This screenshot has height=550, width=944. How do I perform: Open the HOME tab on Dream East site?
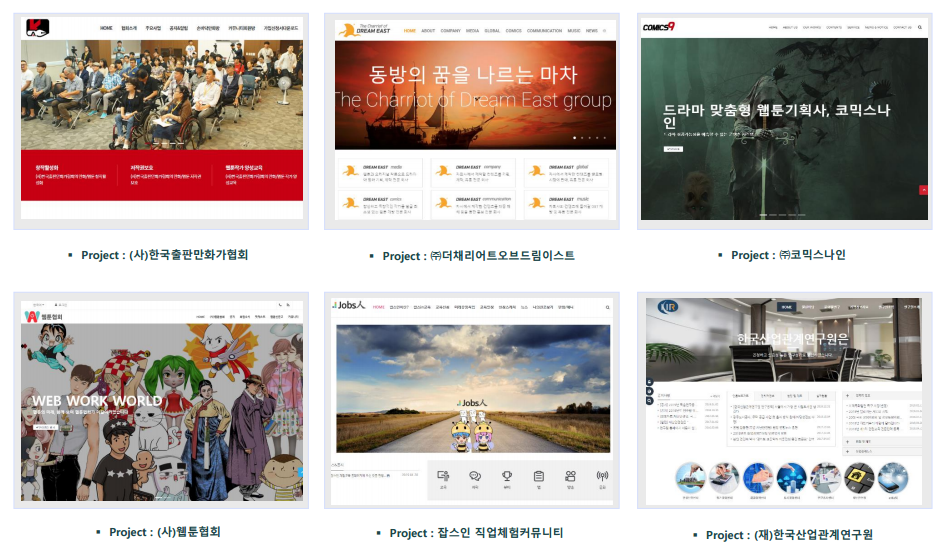[x=409, y=30]
